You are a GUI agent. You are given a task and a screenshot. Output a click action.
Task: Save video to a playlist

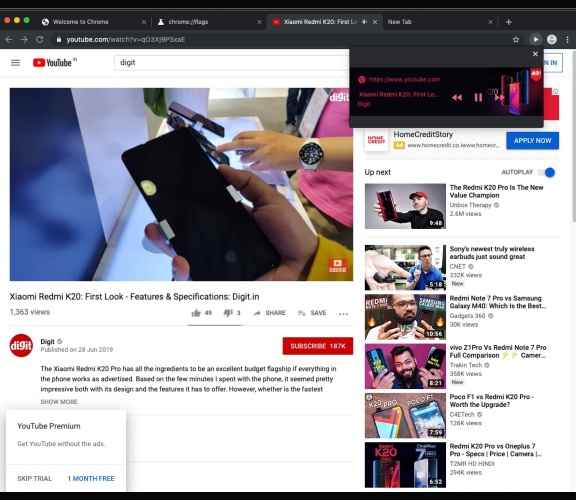312,313
